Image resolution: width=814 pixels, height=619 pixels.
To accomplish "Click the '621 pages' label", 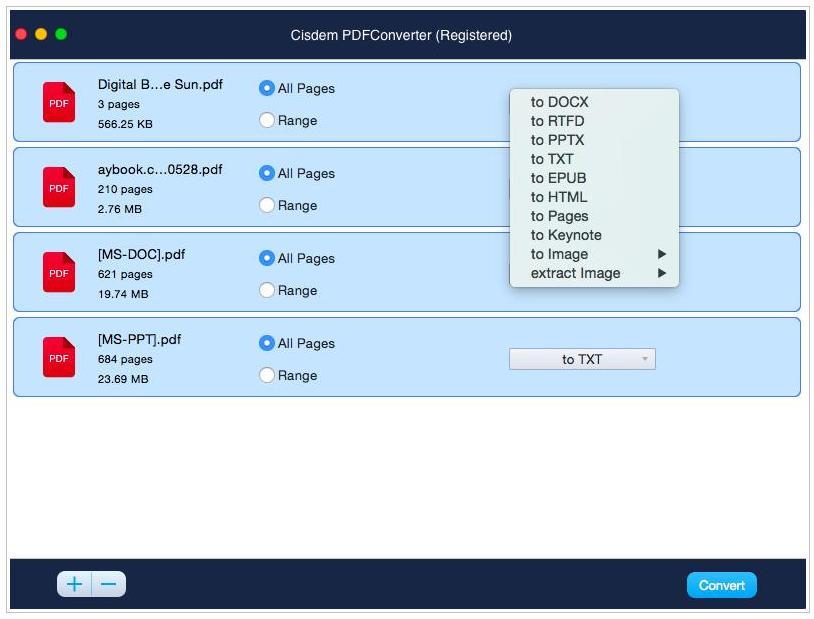I will click(125, 274).
